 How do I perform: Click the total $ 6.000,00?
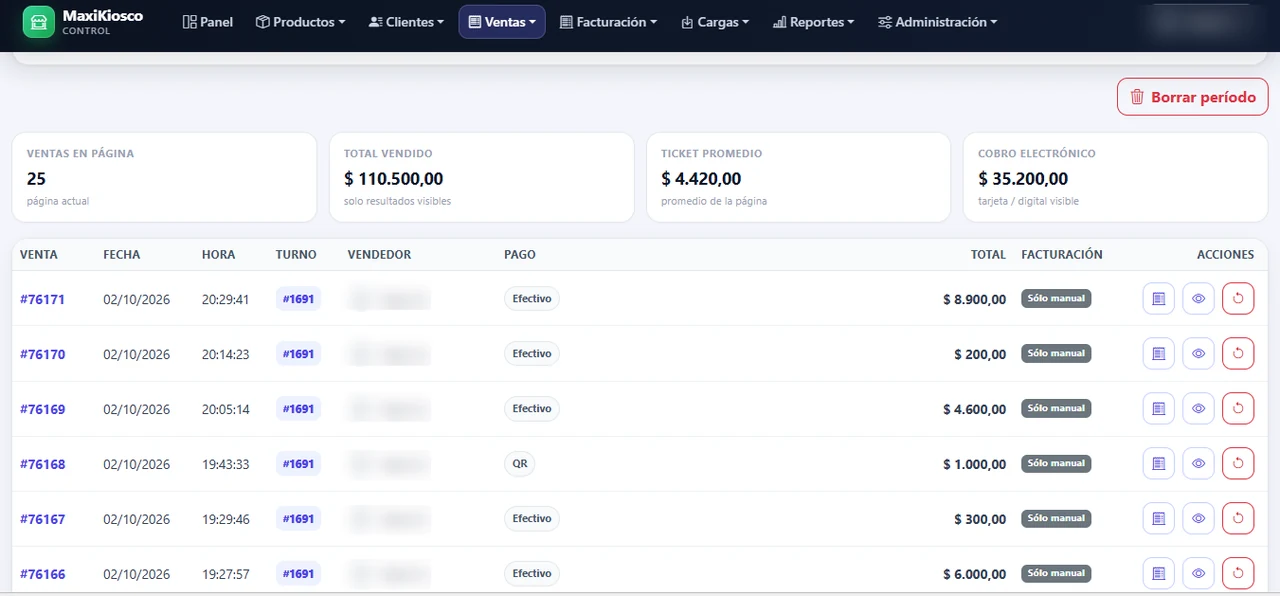pos(974,574)
